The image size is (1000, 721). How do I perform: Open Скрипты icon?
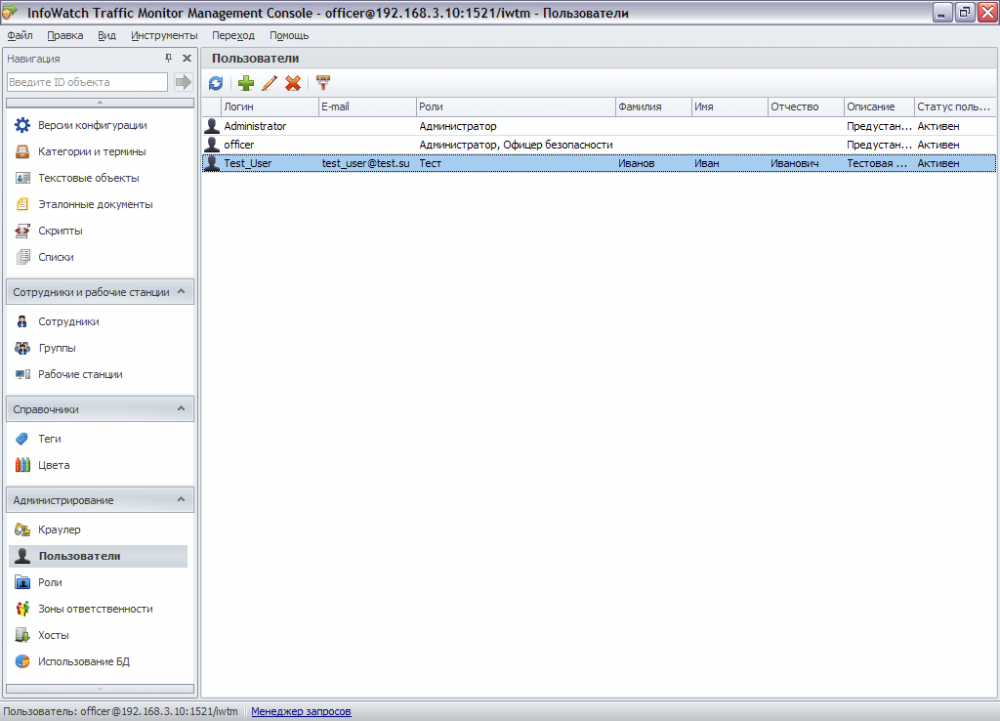(22, 231)
